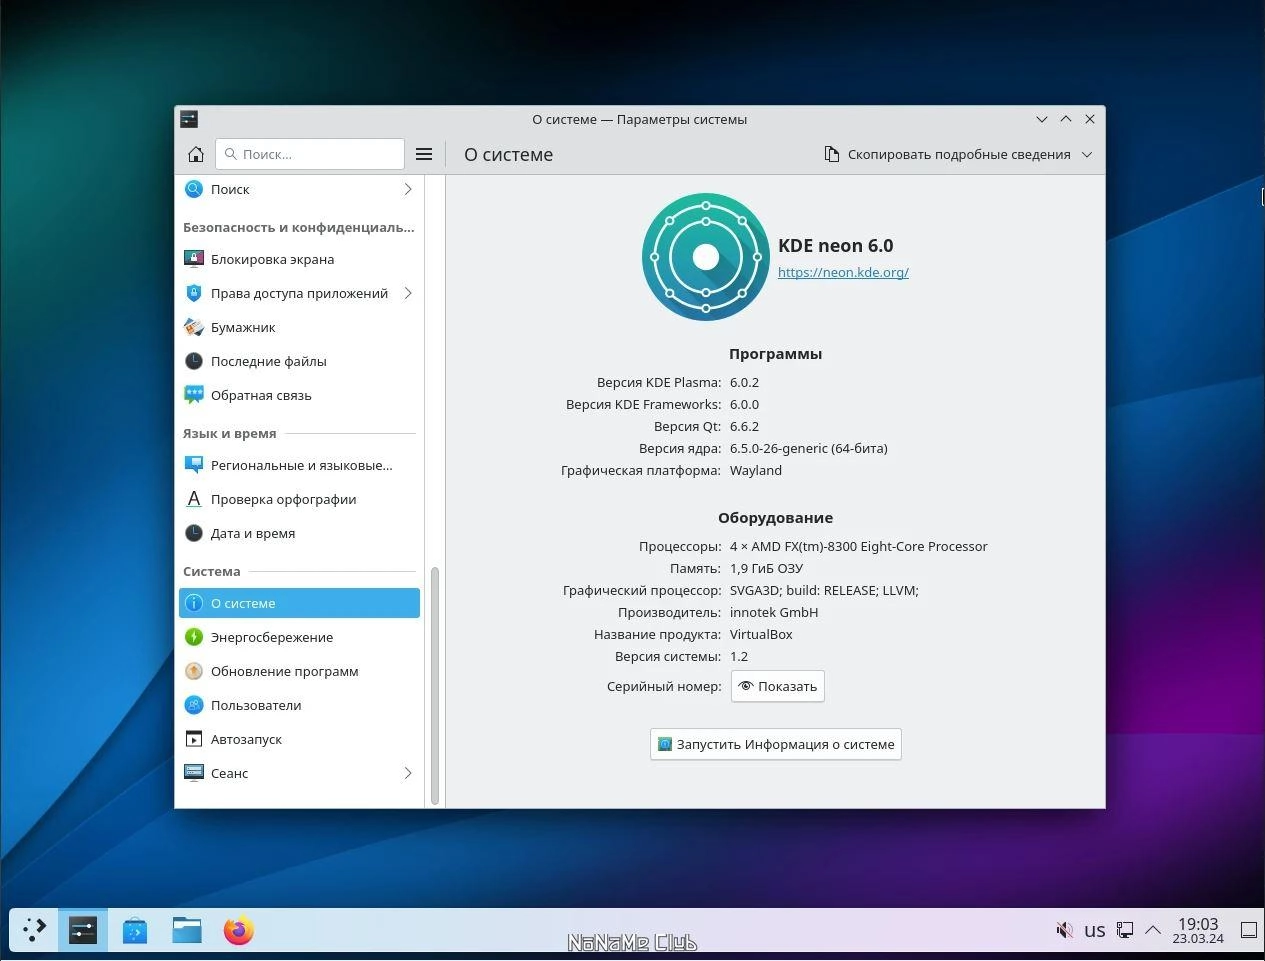Viewport: 1265px width, 961px height.
Task: Click Запустить Информация о системе
Action: click(776, 744)
